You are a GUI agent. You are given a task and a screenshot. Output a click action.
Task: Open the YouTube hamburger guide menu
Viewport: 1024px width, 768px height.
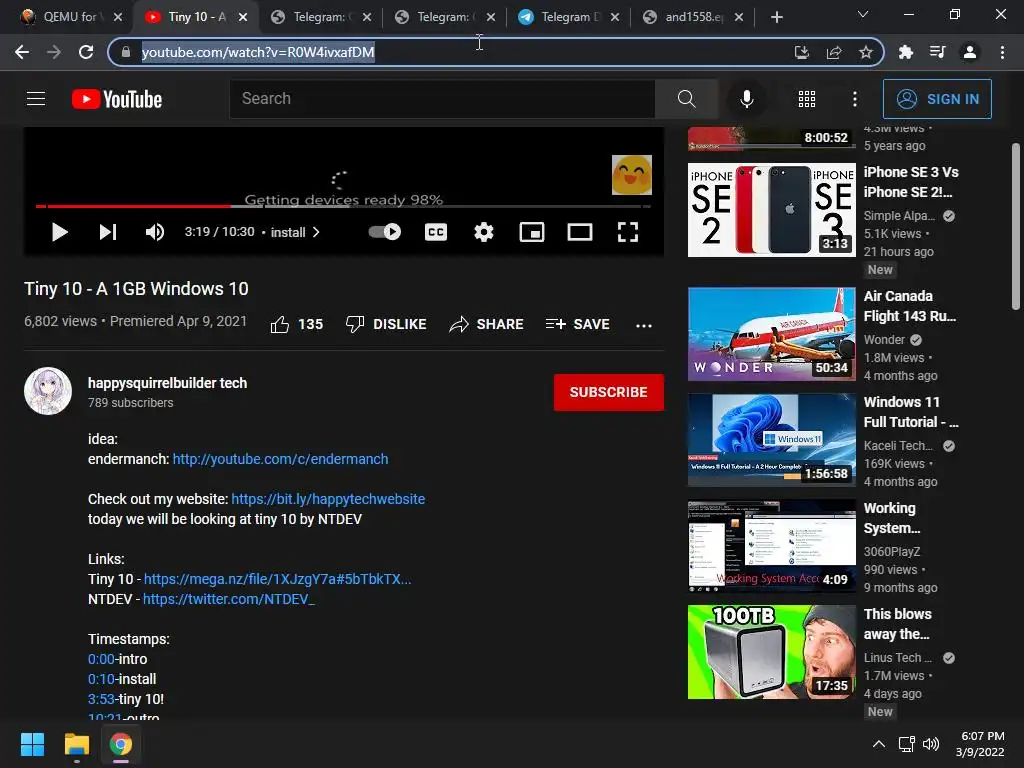36,99
